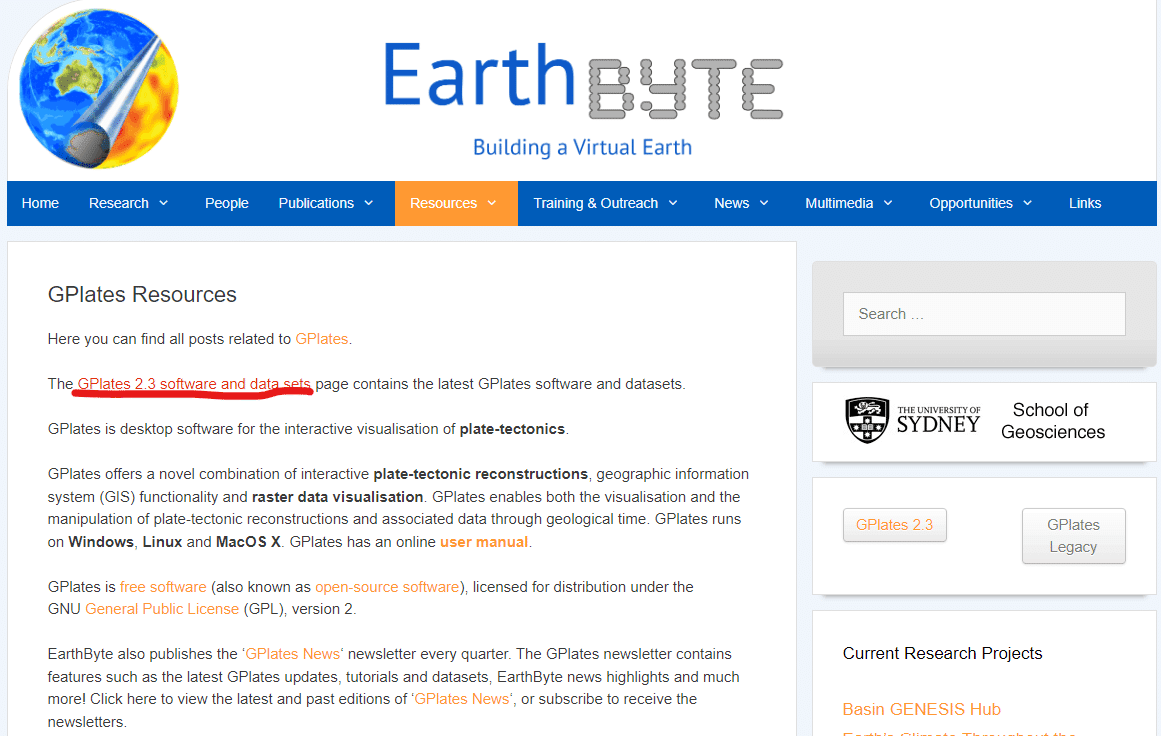This screenshot has width=1161, height=736.
Task: Click the bold plate-tectonic reconstructions text
Action: (481, 474)
